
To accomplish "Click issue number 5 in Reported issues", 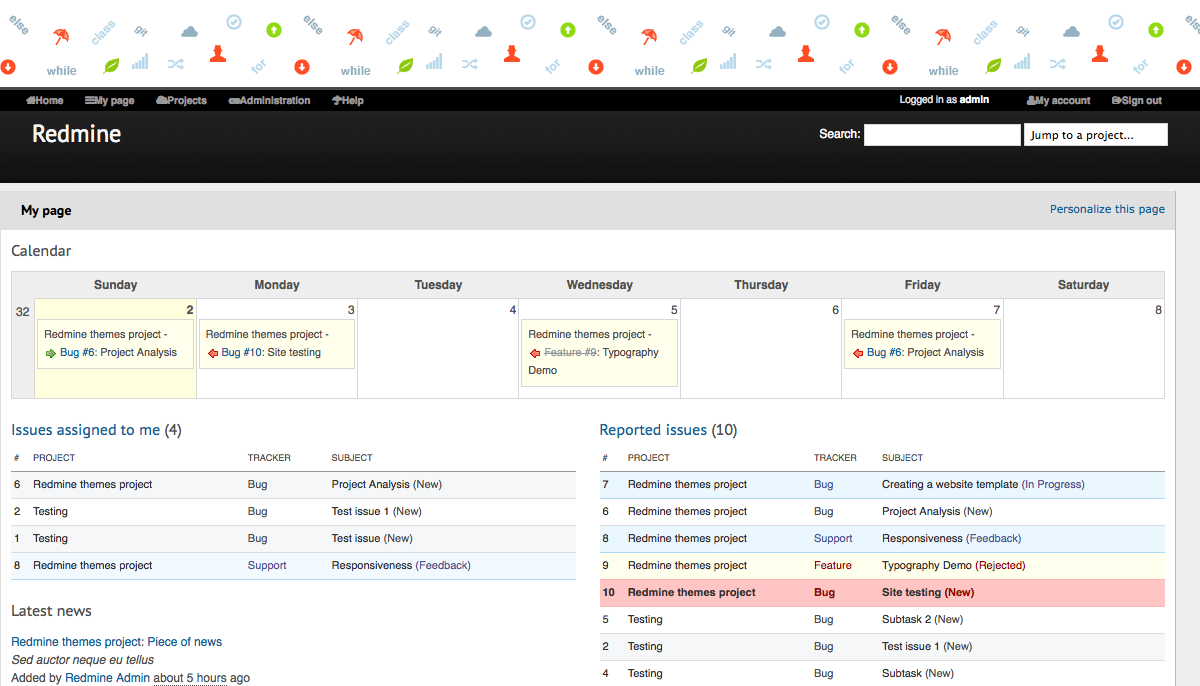I will (x=606, y=619).
